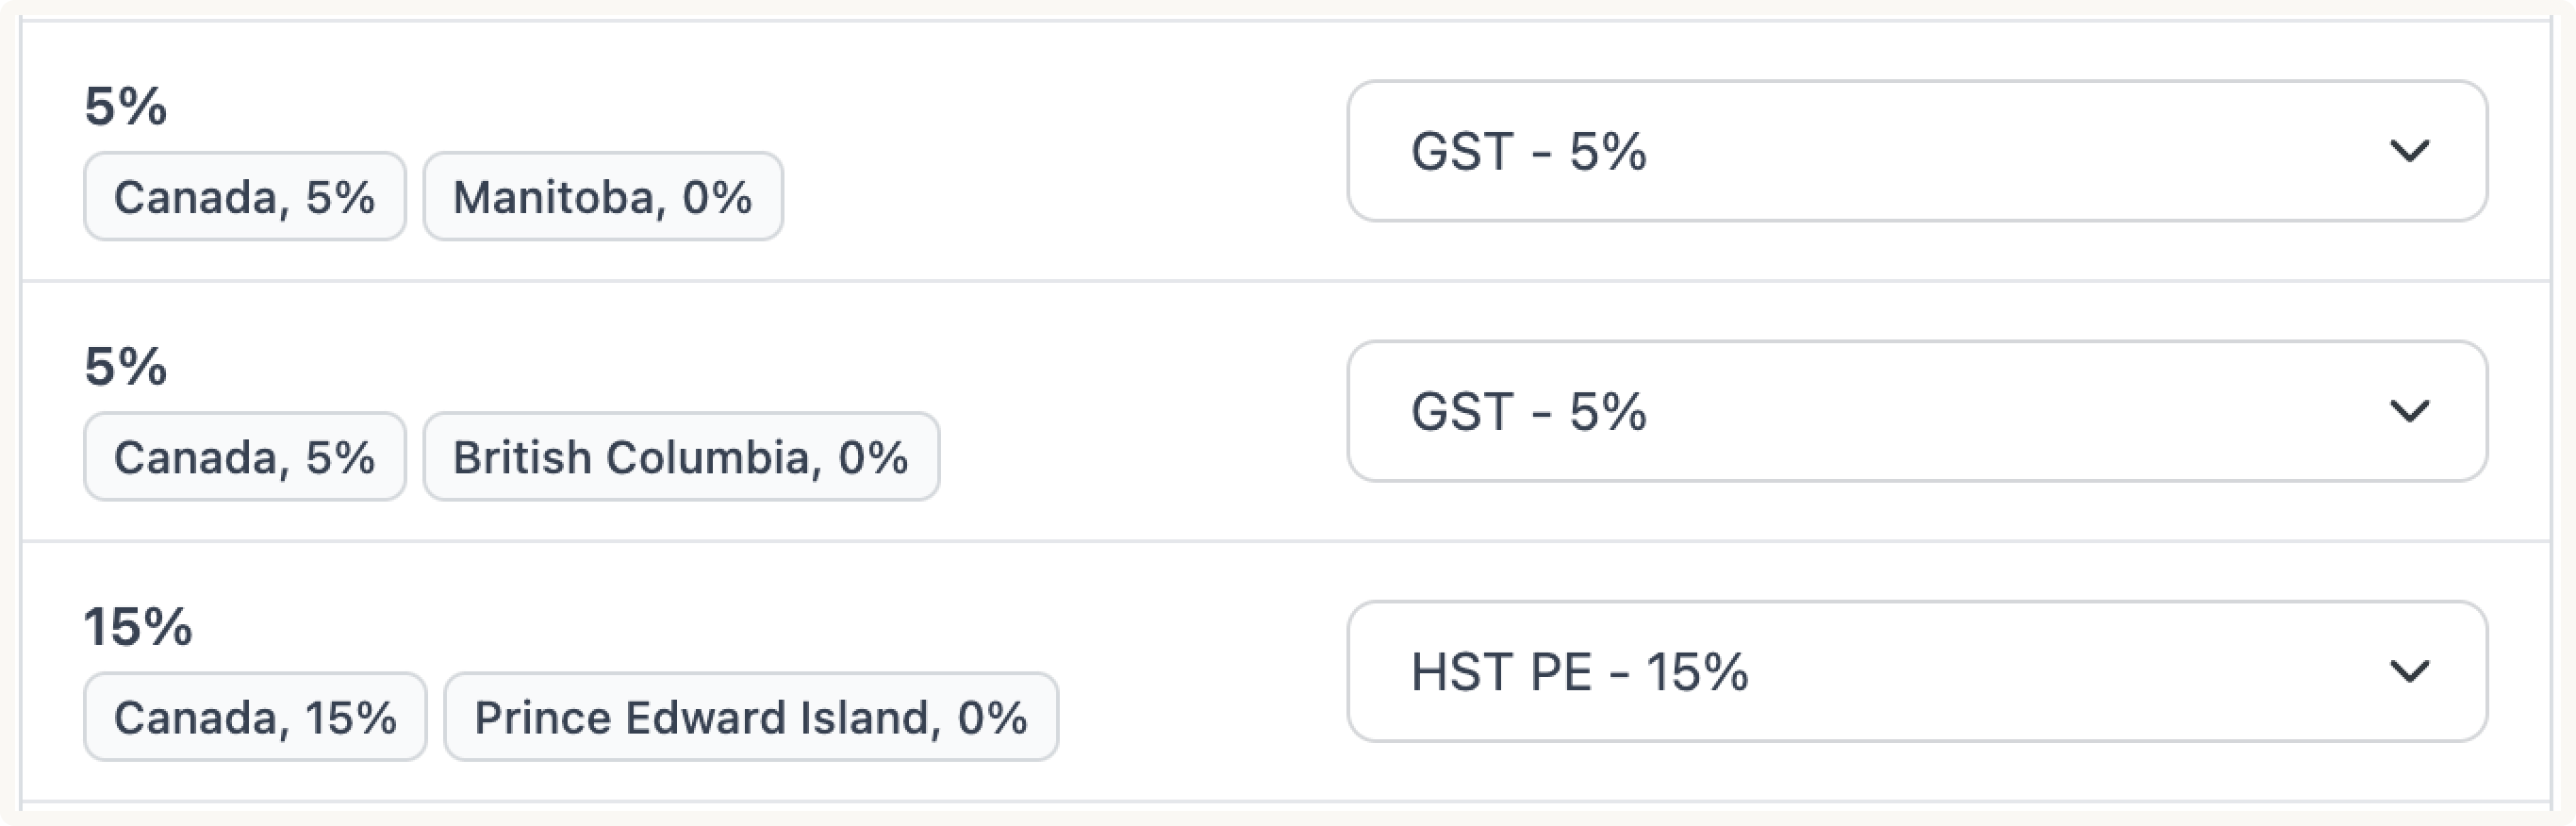The image size is (2576, 826).
Task: Click the 5% heading above Manitoba tag
Action: point(126,106)
